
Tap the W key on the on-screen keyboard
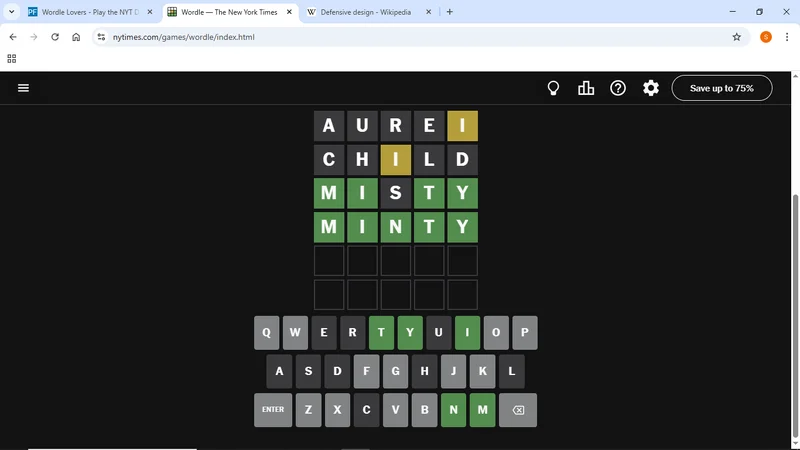(295, 333)
